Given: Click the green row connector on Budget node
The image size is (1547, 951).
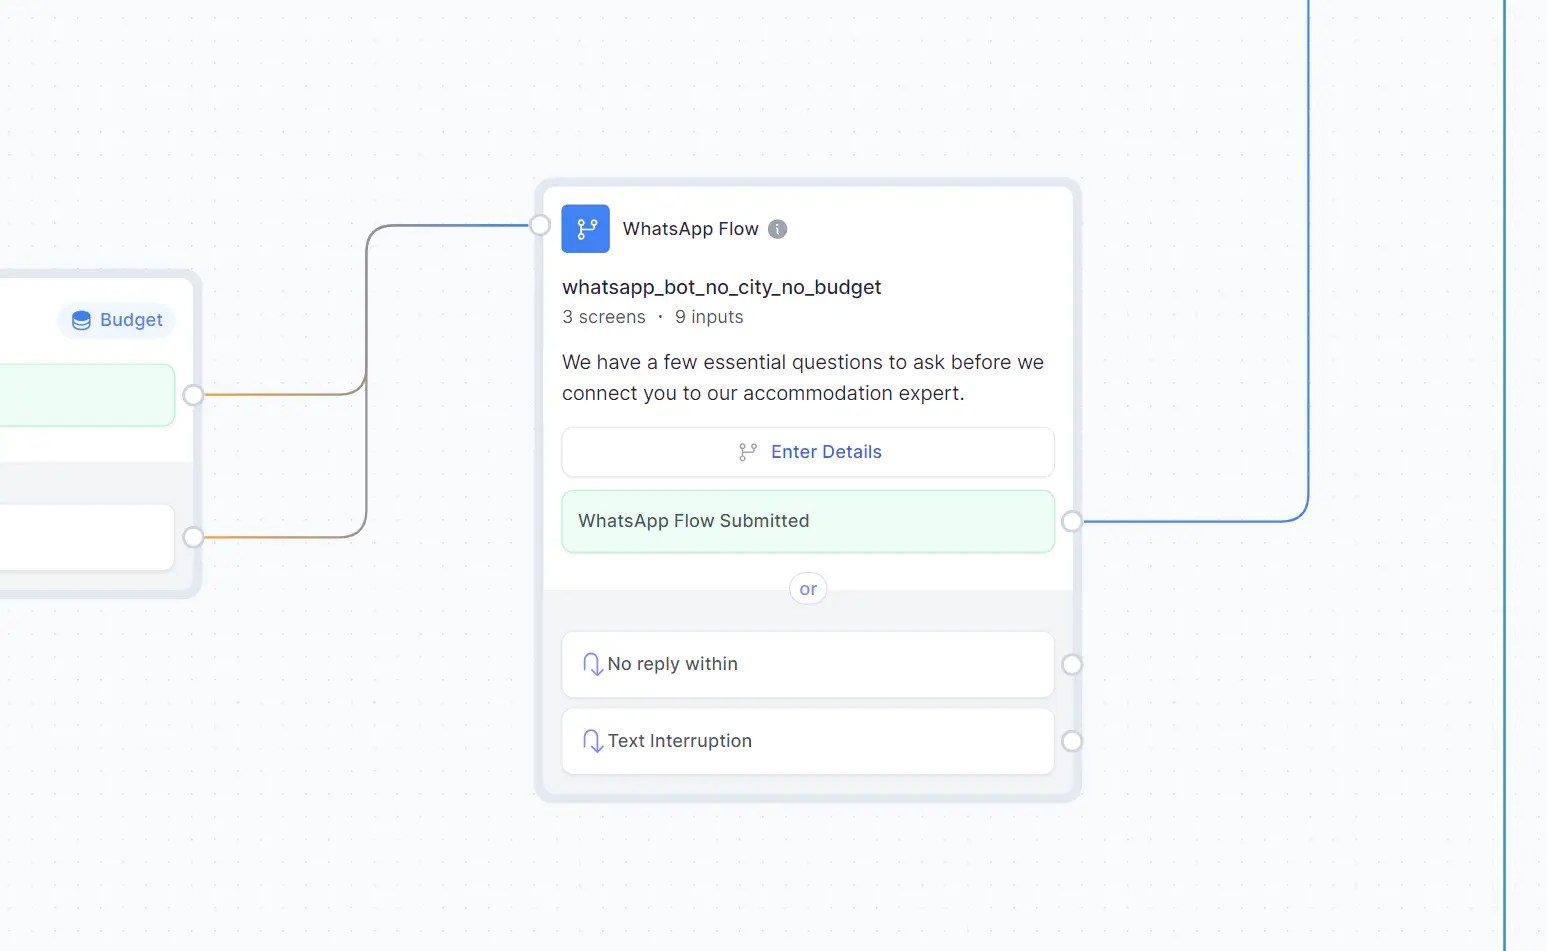Looking at the screenshot, I should point(193,395).
